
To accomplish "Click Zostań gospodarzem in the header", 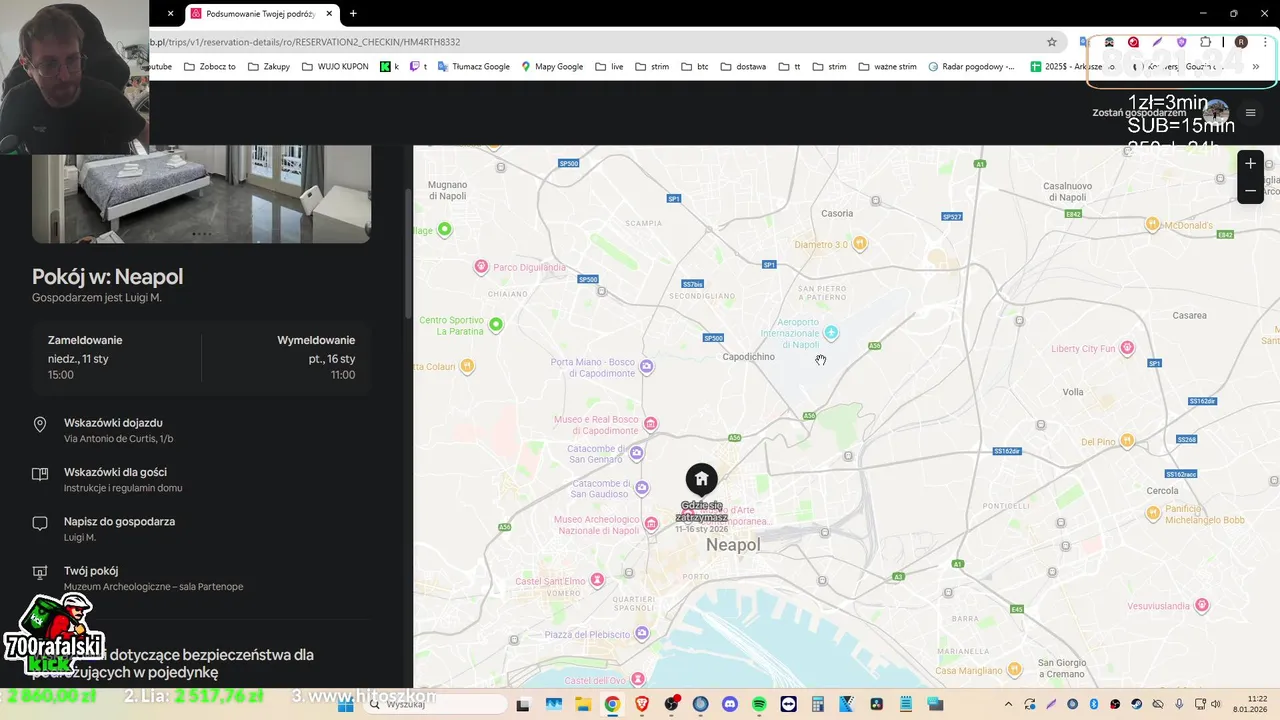I will pyautogui.click(x=1139, y=113).
